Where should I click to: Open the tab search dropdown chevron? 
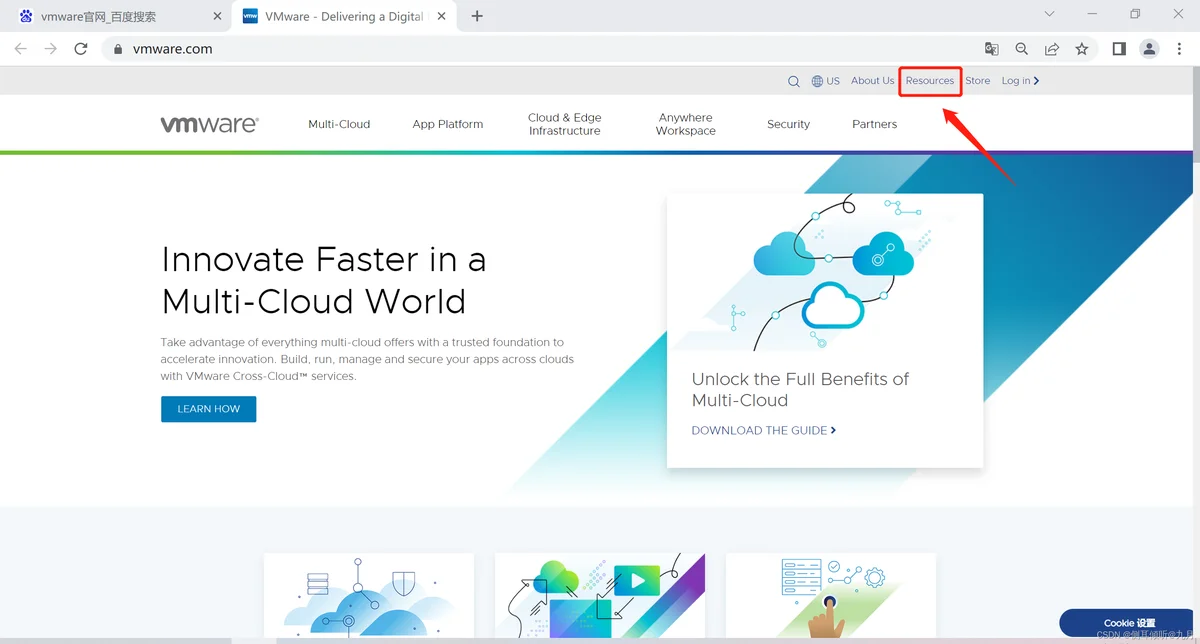coord(1049,14)
